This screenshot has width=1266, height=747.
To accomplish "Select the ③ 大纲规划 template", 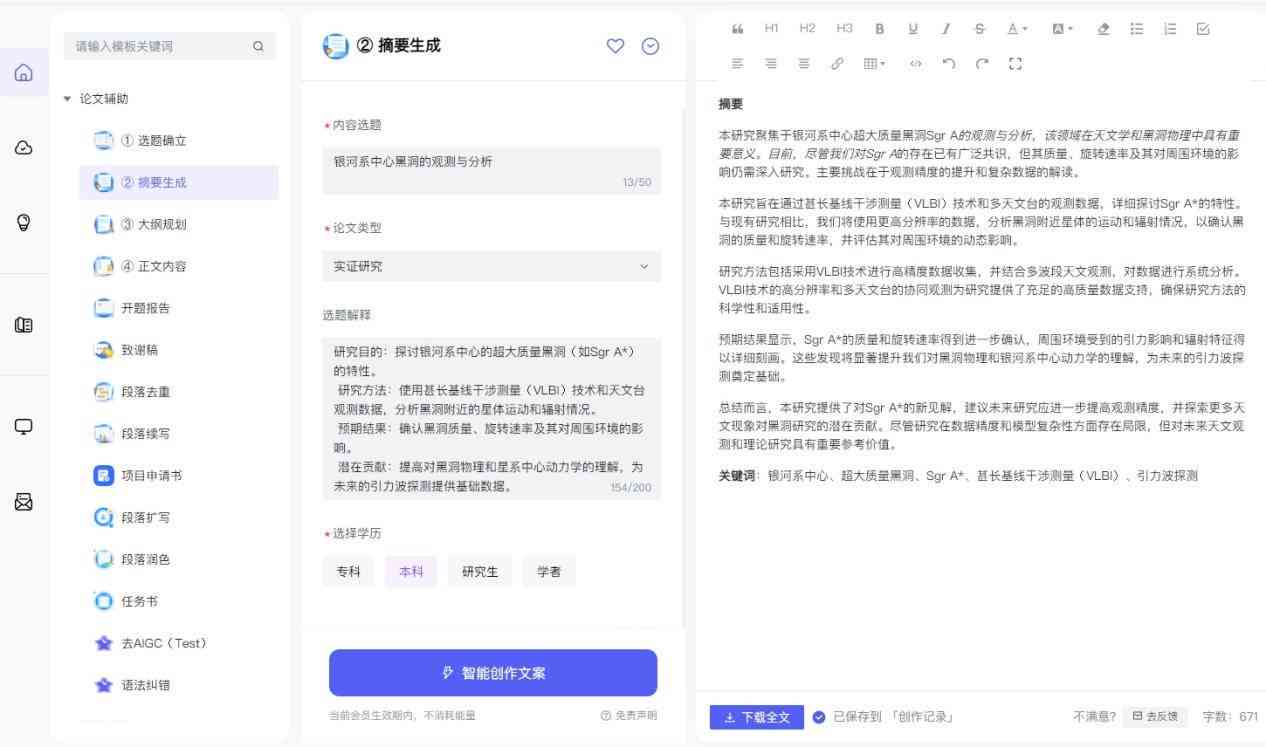I will pos(179,225).
